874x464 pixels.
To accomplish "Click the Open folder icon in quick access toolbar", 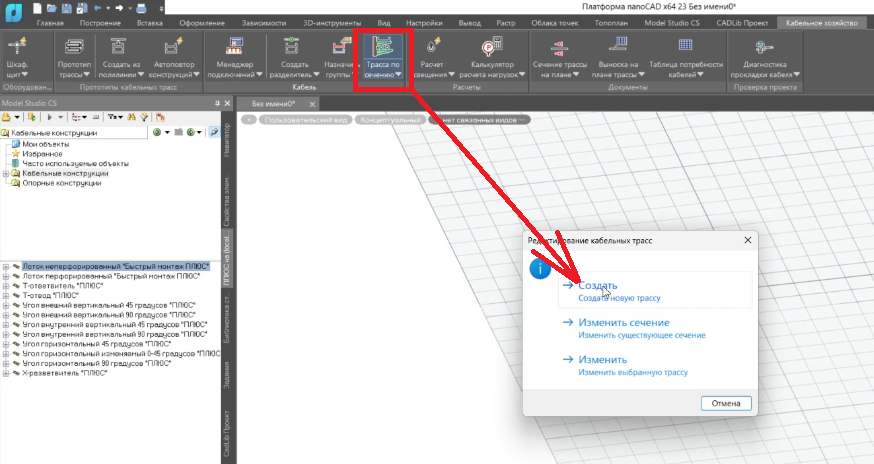I will click(x=52, y=8).
